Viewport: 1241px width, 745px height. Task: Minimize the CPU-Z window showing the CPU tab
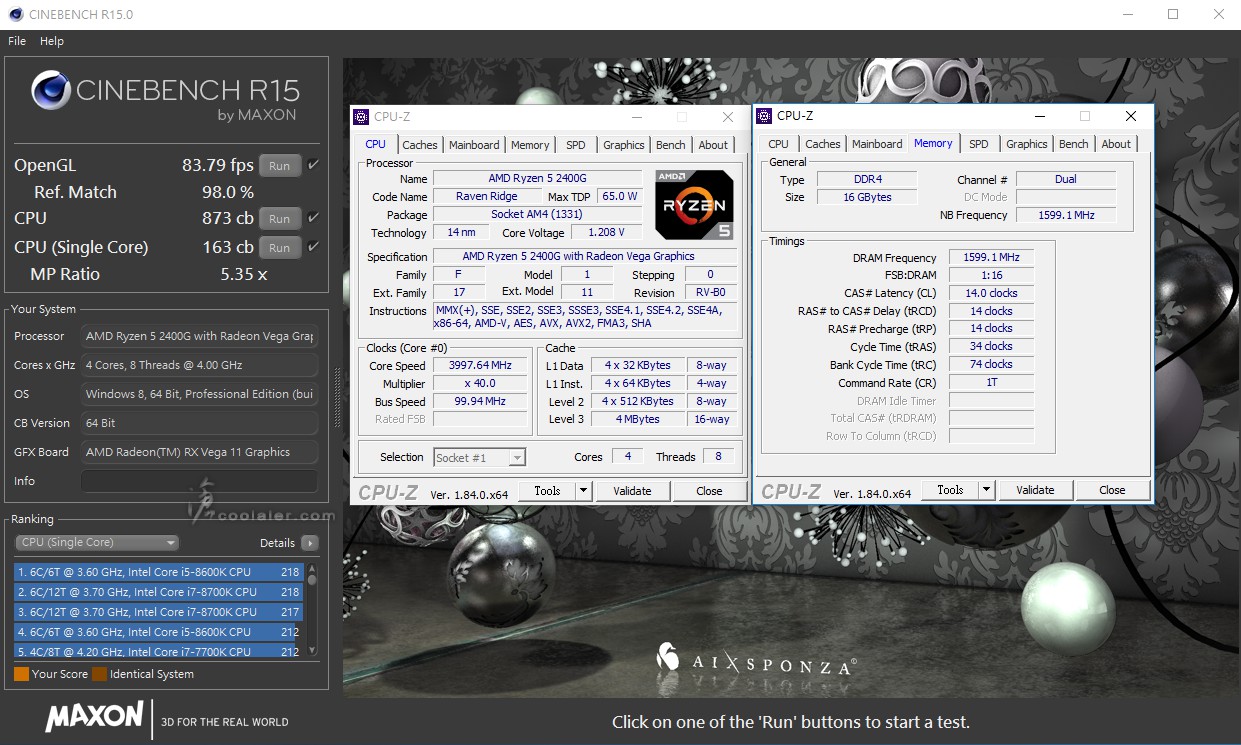click(637, 117)
